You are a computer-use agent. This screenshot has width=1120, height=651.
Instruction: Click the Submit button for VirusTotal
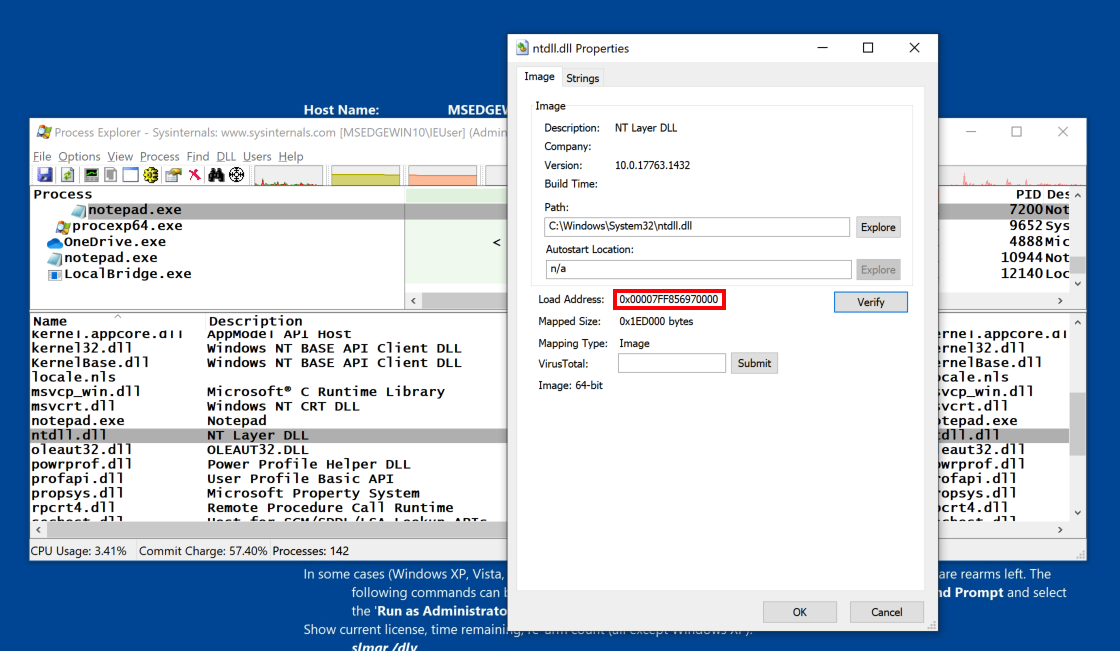point(754,363)
